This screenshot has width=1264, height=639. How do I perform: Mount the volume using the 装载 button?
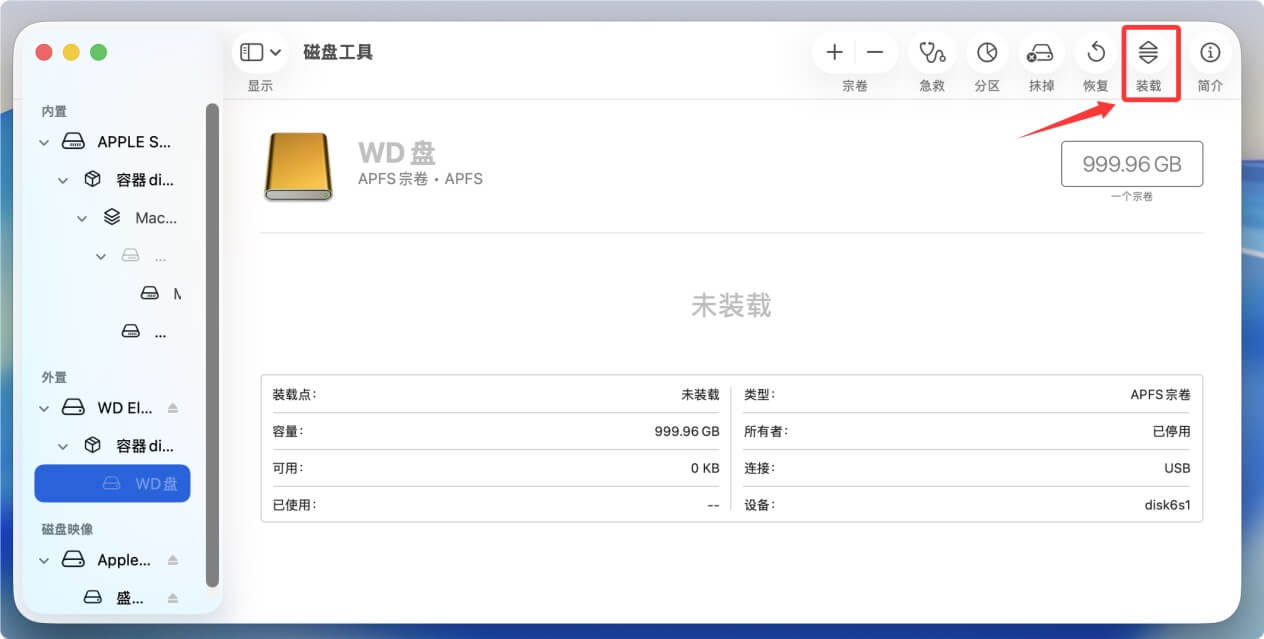click(x=1149, y=52)
